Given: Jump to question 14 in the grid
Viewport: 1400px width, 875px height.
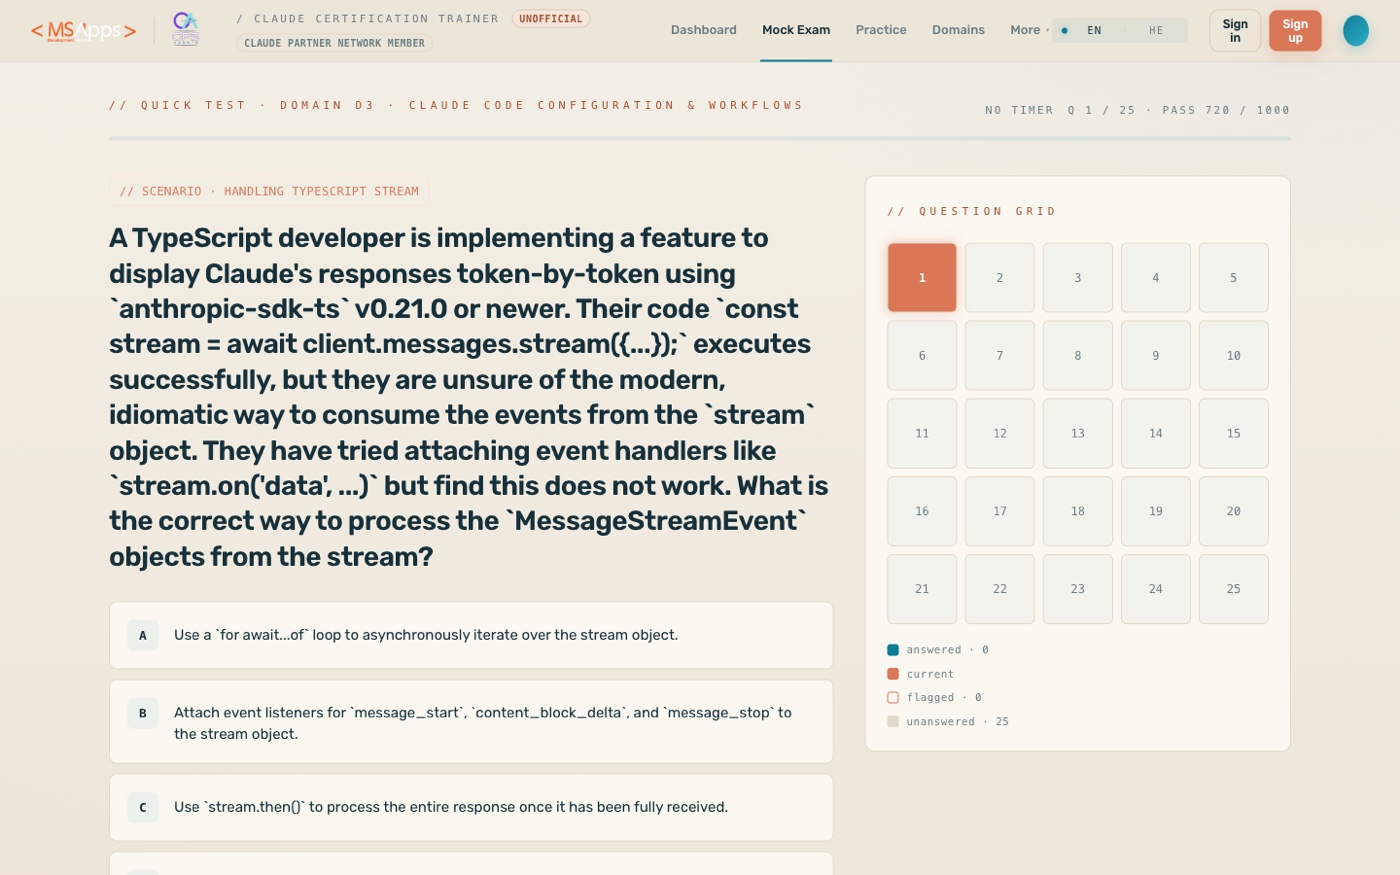Looking at the screenshot, I should click(x=1156, y=434).
